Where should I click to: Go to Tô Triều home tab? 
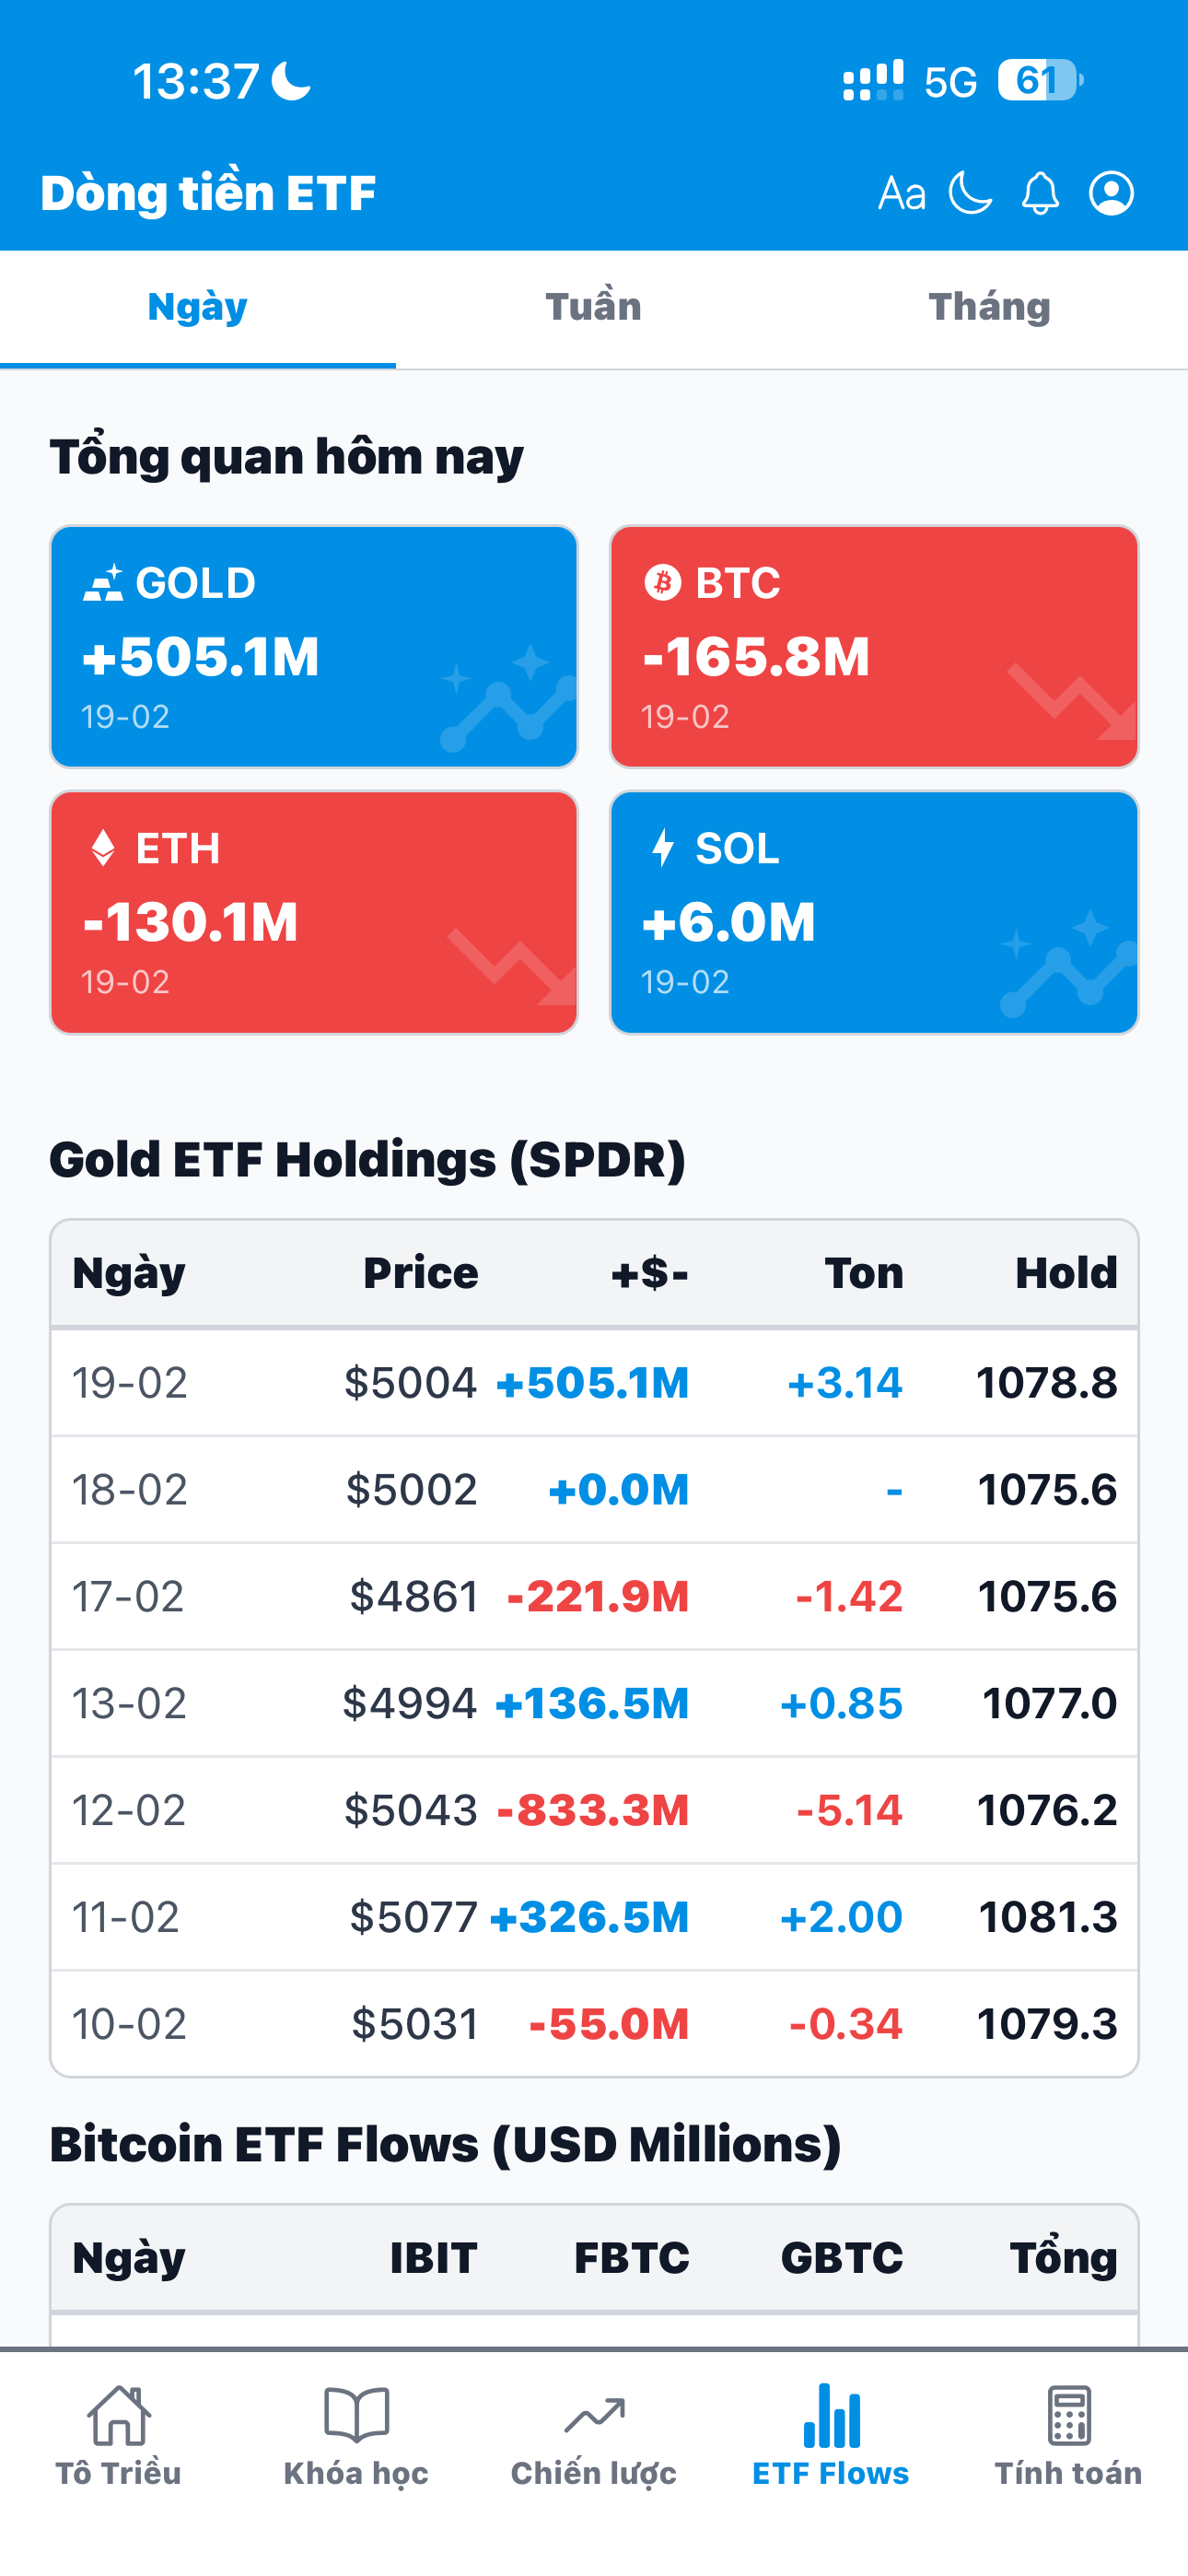coord(119,2417)
